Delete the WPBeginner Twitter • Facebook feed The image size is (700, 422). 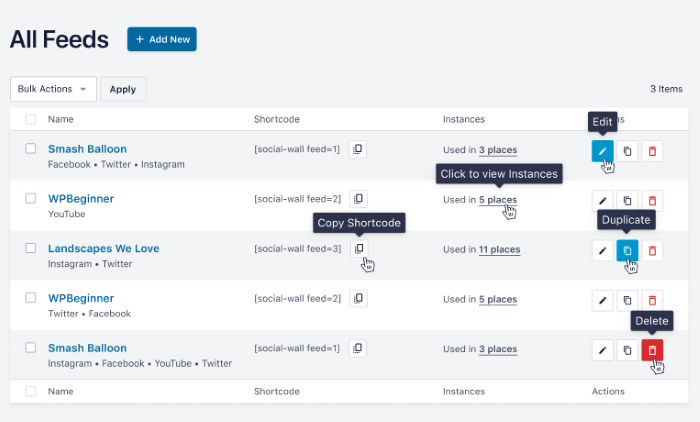652,301
